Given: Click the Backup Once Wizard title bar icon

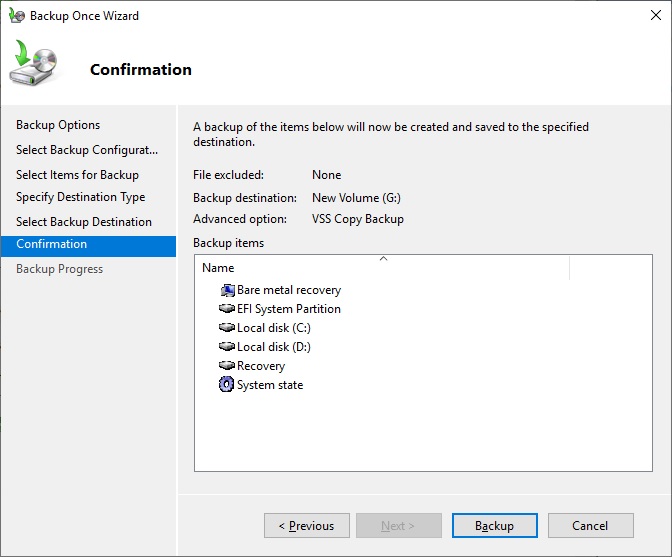Looking at the screenshot, I should coord(16,16).
